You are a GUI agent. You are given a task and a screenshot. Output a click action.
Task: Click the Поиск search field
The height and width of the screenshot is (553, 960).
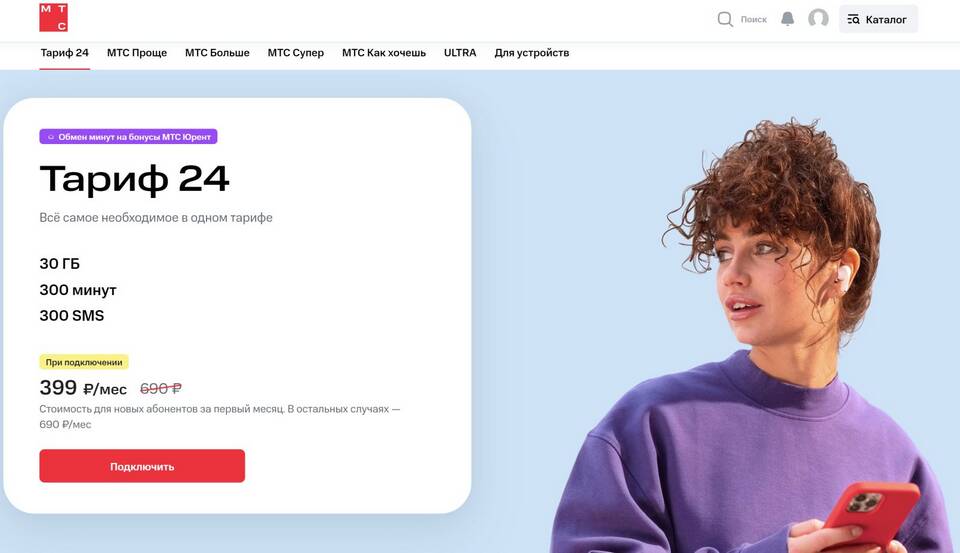754,20
